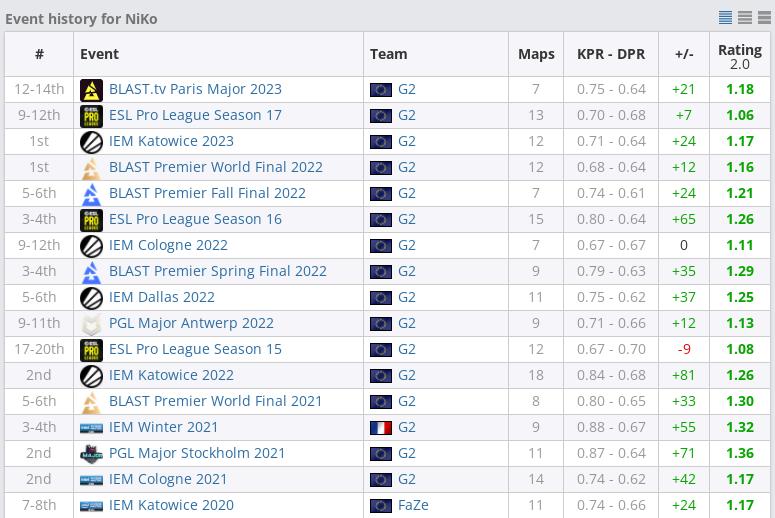Open the FaZe team page link
The height and width of the screenshot is (518, 775).
click(413, 505)
